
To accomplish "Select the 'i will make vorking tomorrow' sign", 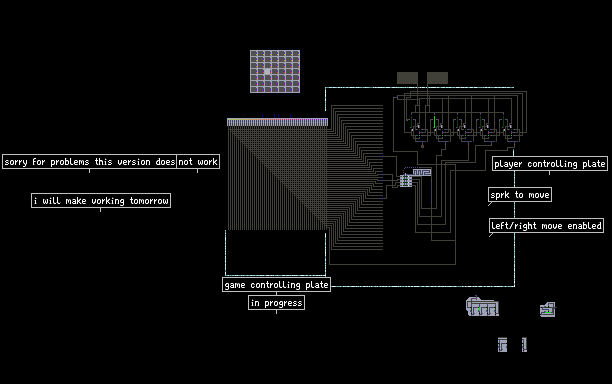I will tap(101, 200).
